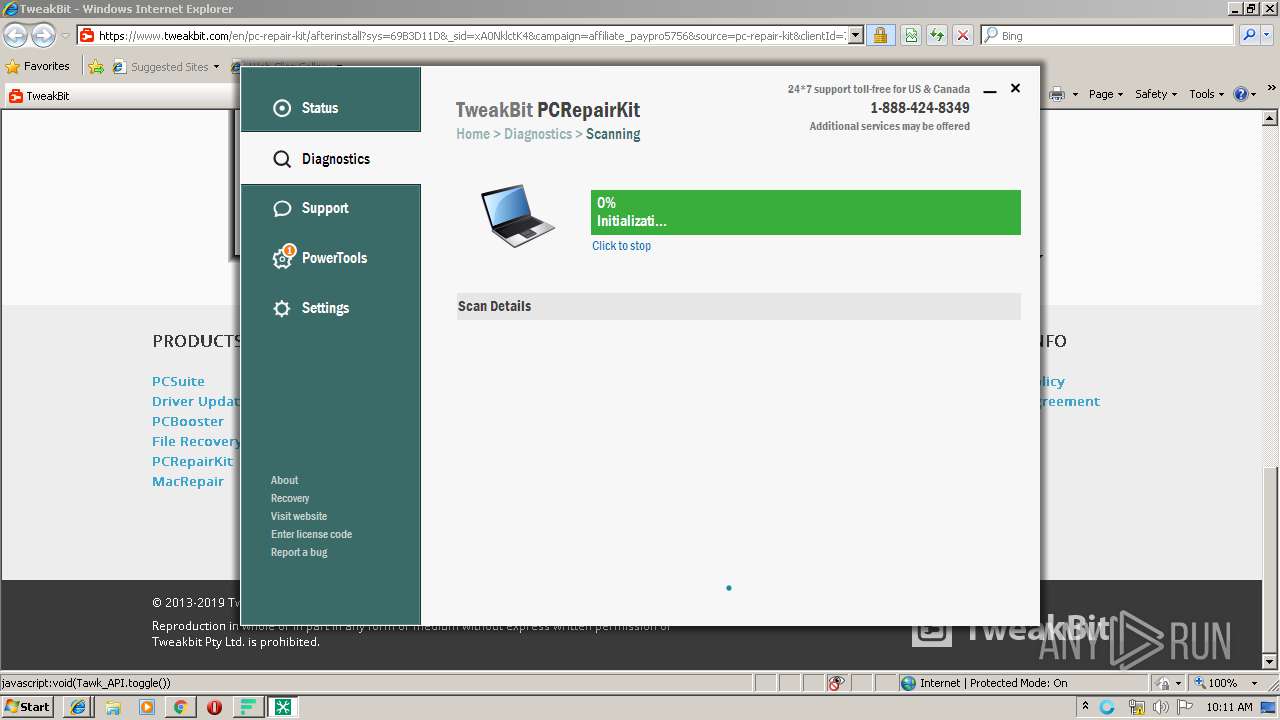Viewport: 1280px width, 720px height.
Task: Click the IE back button
Action: pos(15,36)
